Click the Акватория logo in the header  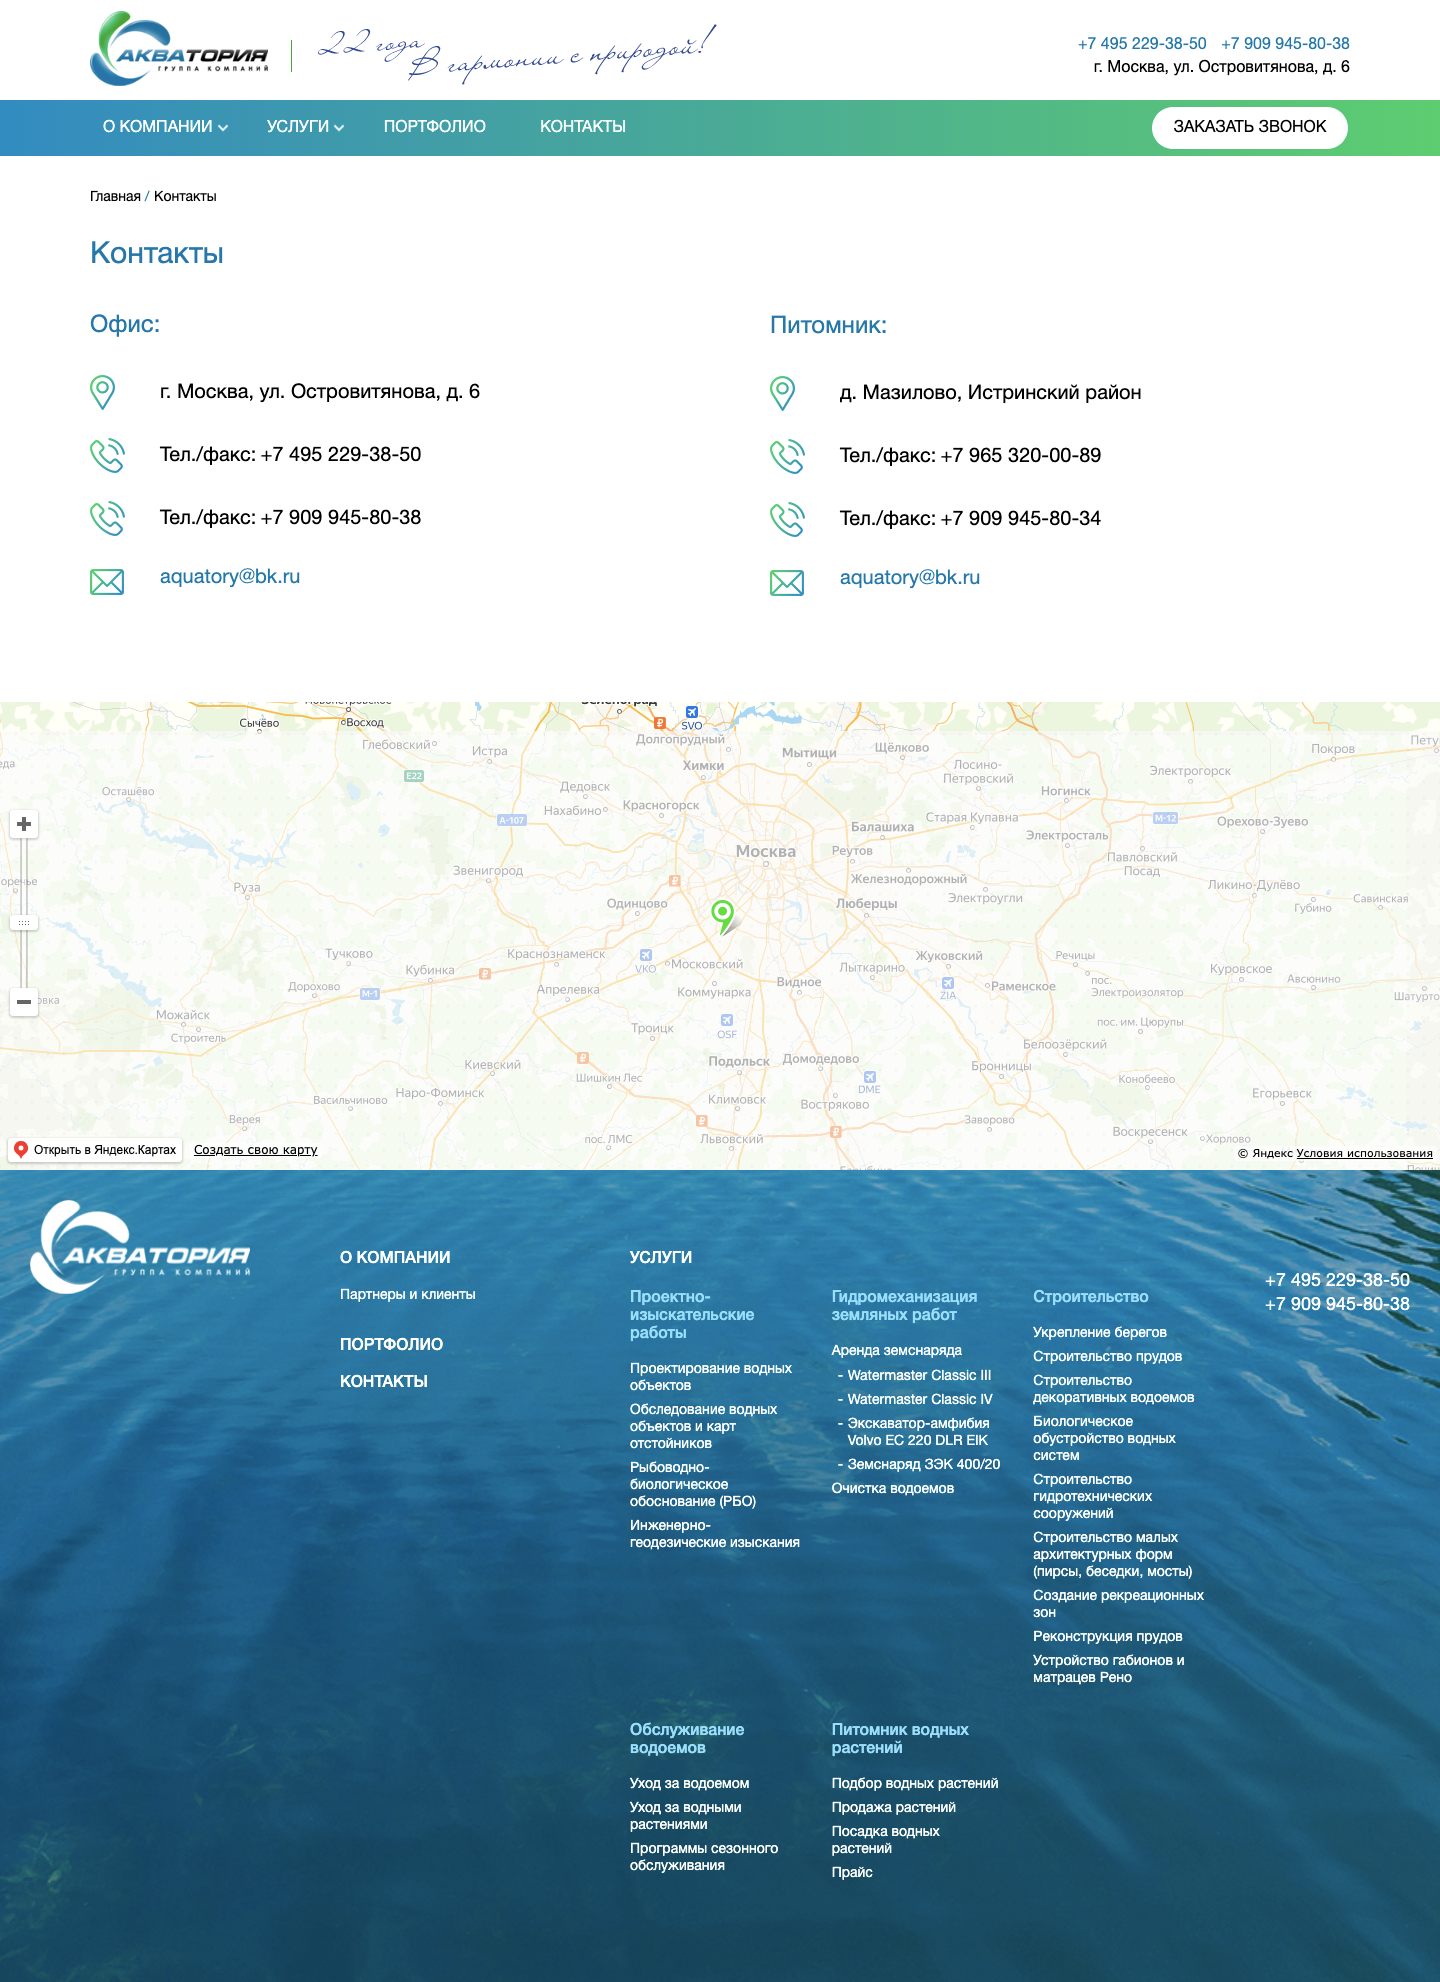click(179, 50)
